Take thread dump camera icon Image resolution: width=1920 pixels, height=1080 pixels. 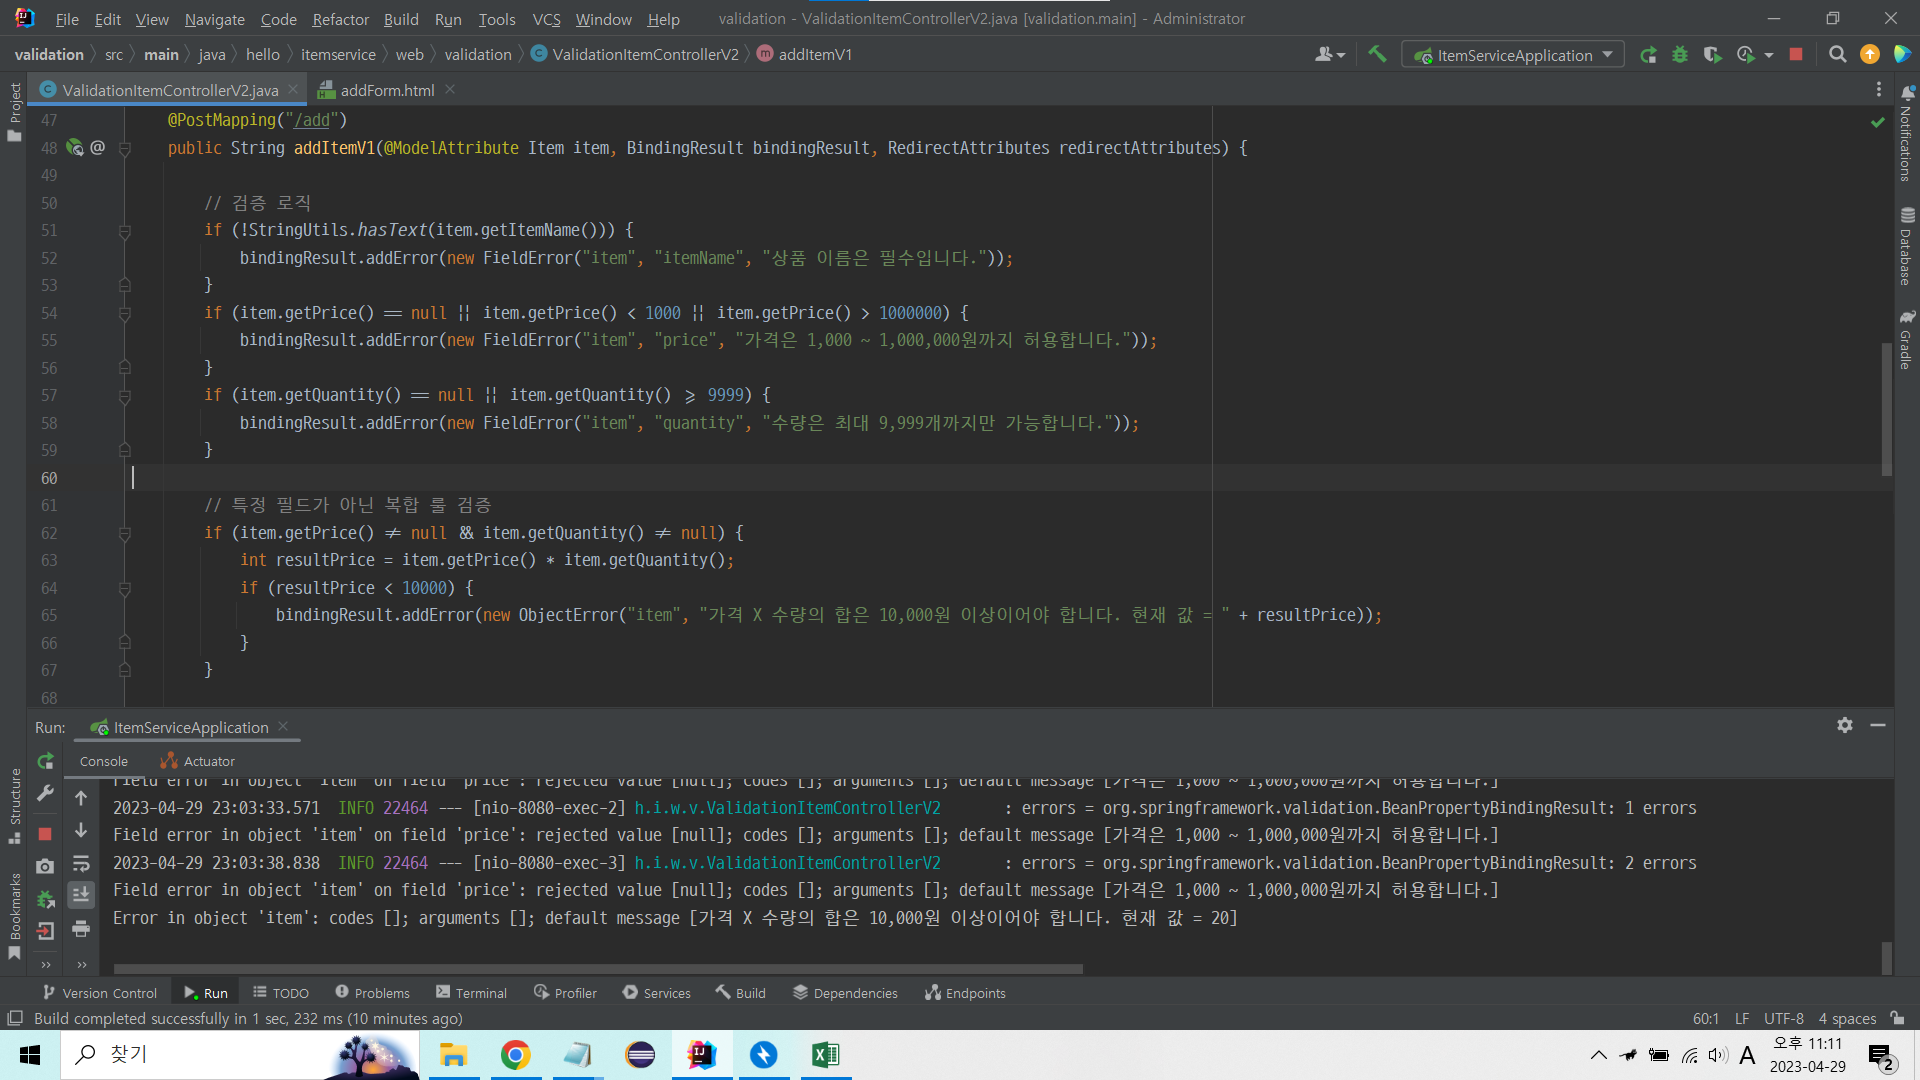click(45, 866)
